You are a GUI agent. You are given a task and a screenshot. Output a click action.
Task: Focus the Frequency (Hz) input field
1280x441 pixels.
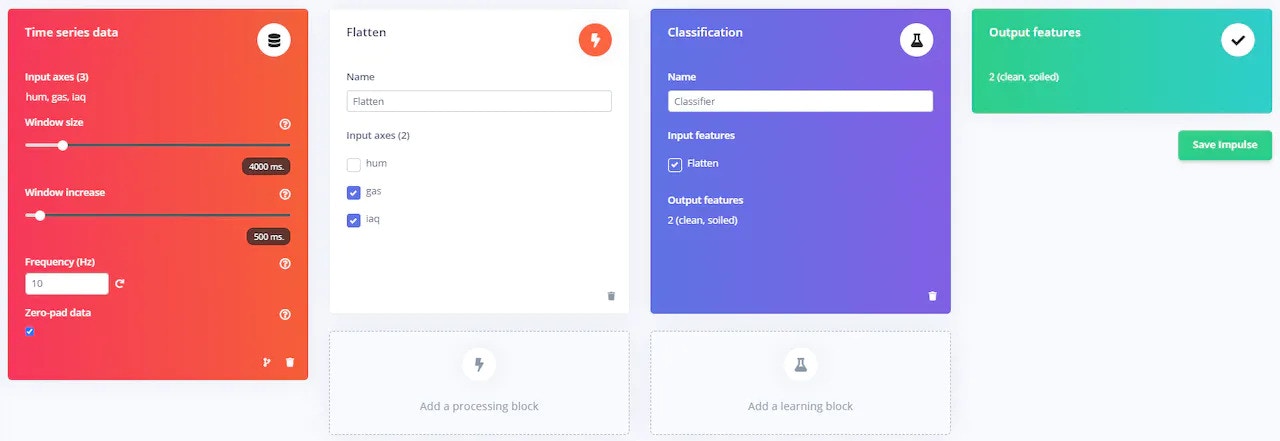pos(66,284)
